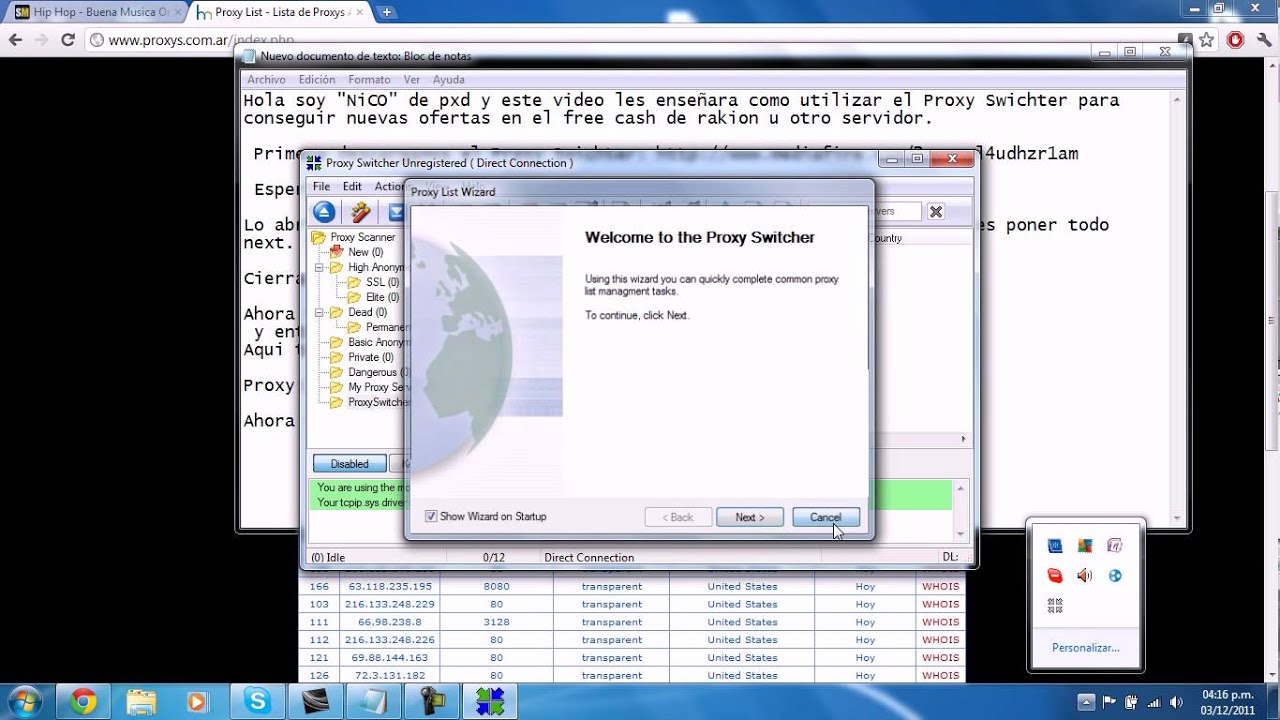Screen dimensions: 1280x720
Task: Click the log panel scrollbar up arrow
Action: [961, 488]
